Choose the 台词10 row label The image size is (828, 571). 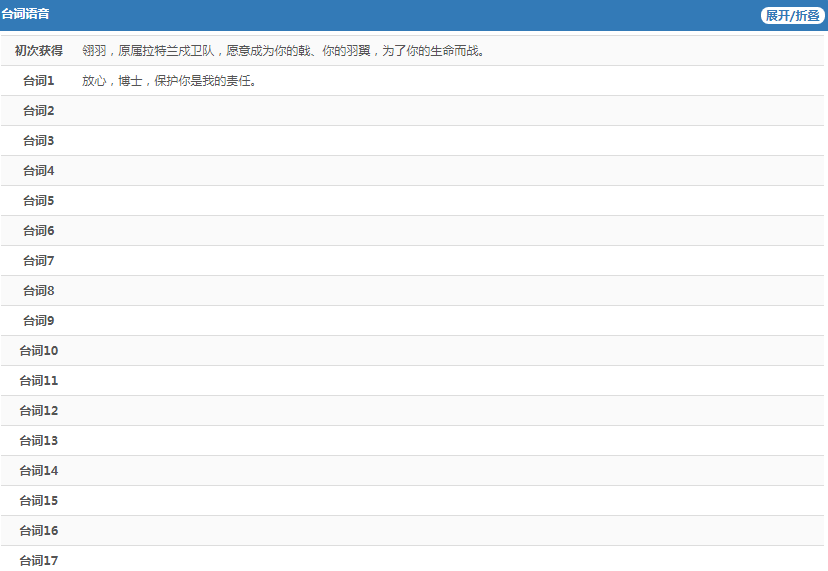click(x=39, y=350)
